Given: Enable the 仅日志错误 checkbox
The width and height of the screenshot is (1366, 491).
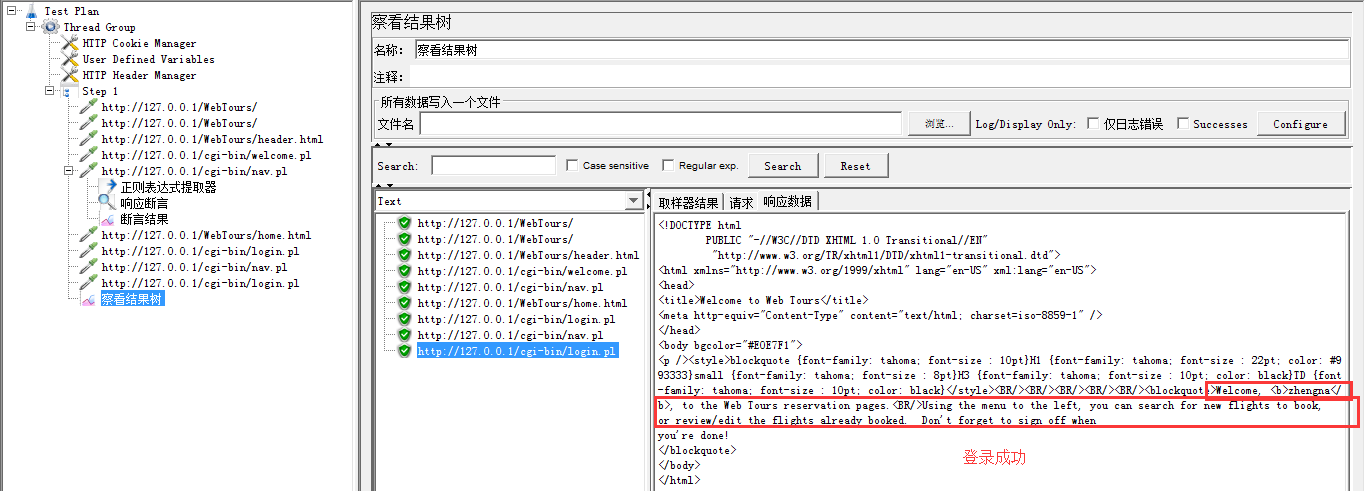Looking at the screenshot, I should pyautogui.click(x=1093, y=124).
